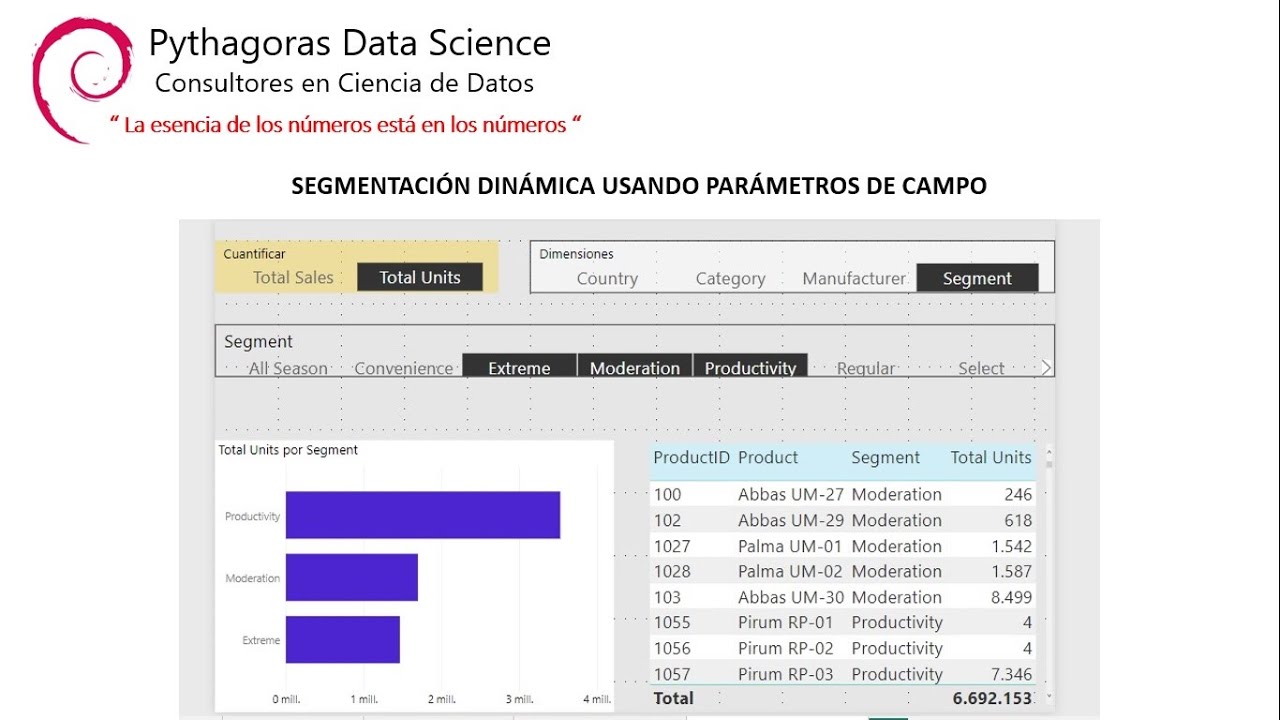Select the Abbas UM-30 product cell

click(791, 597)
